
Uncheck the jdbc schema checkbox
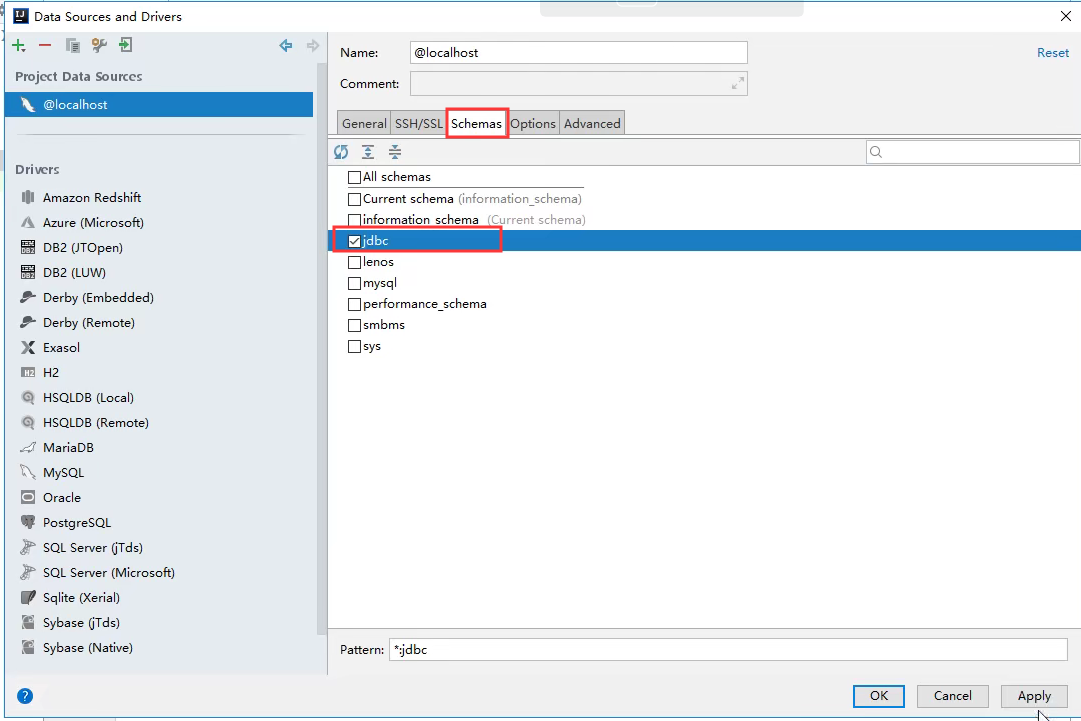coord(354,241)
